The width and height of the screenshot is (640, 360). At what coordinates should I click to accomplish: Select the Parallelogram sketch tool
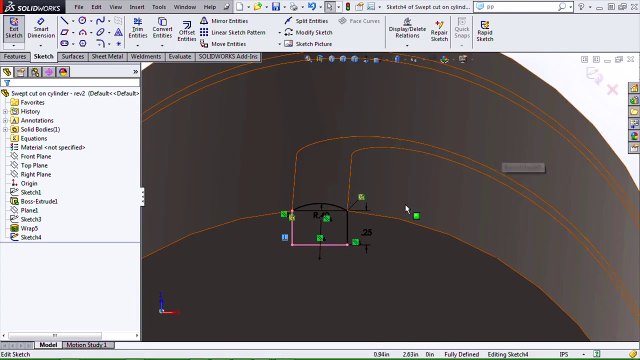coord(64,32)
